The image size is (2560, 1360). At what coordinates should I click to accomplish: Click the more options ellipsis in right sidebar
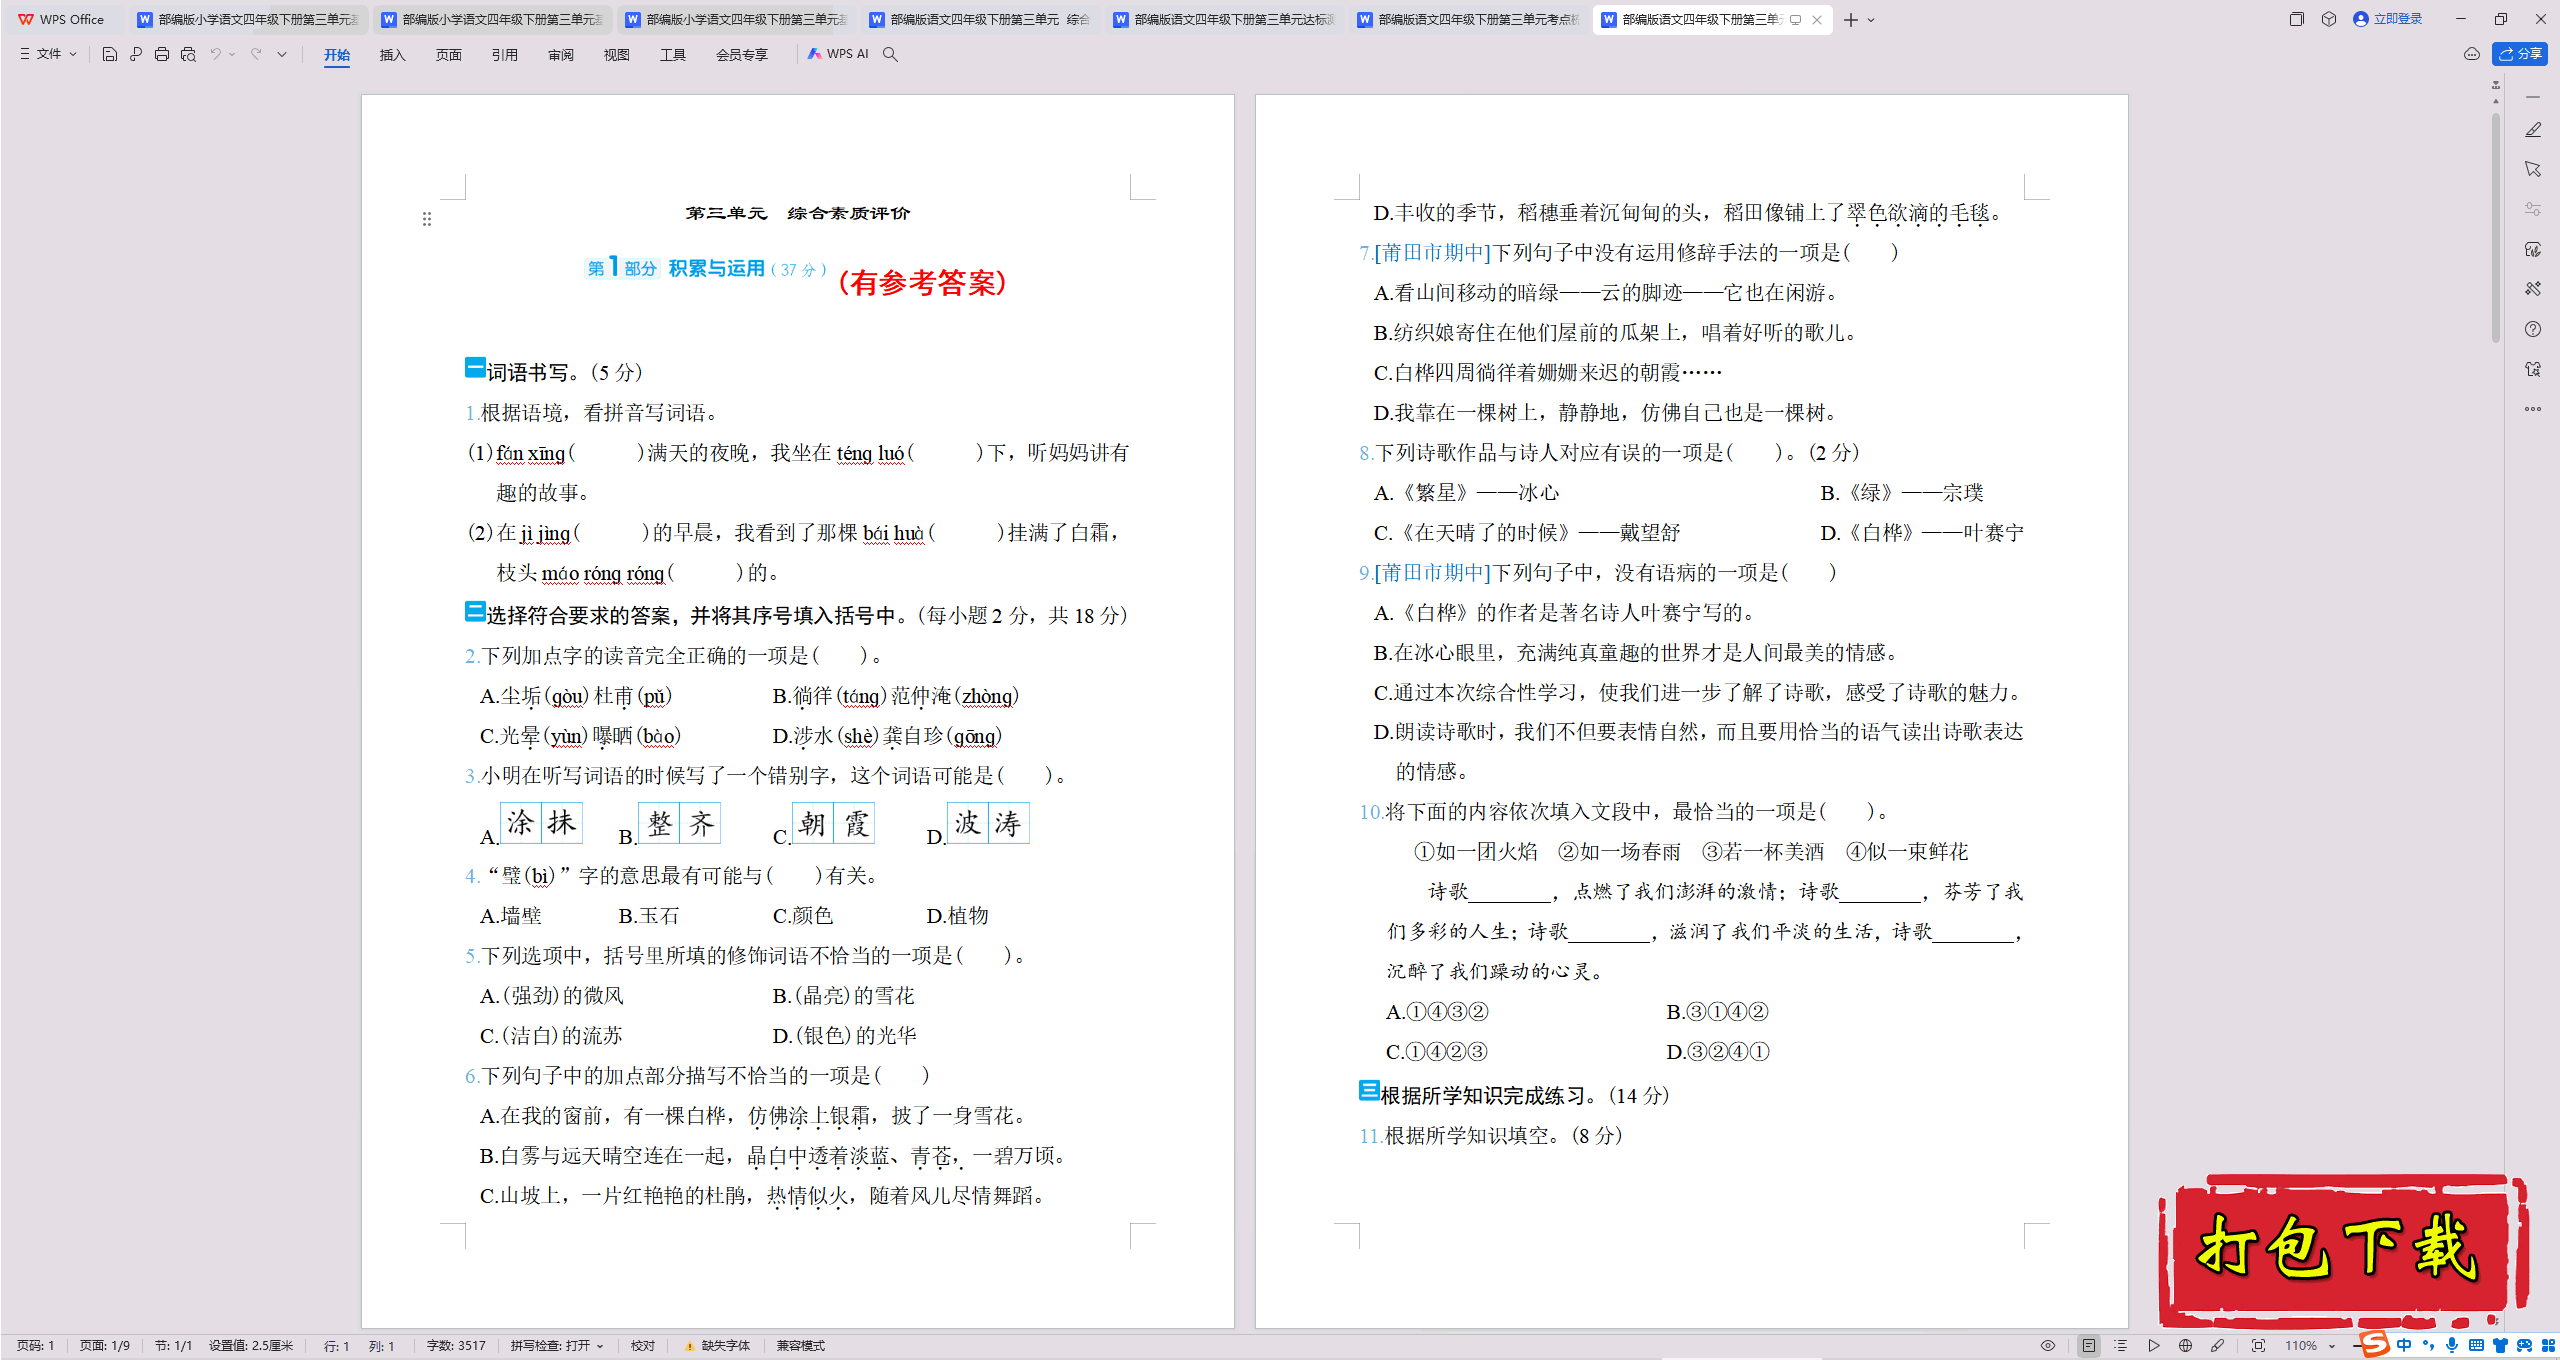[2532, 409]
